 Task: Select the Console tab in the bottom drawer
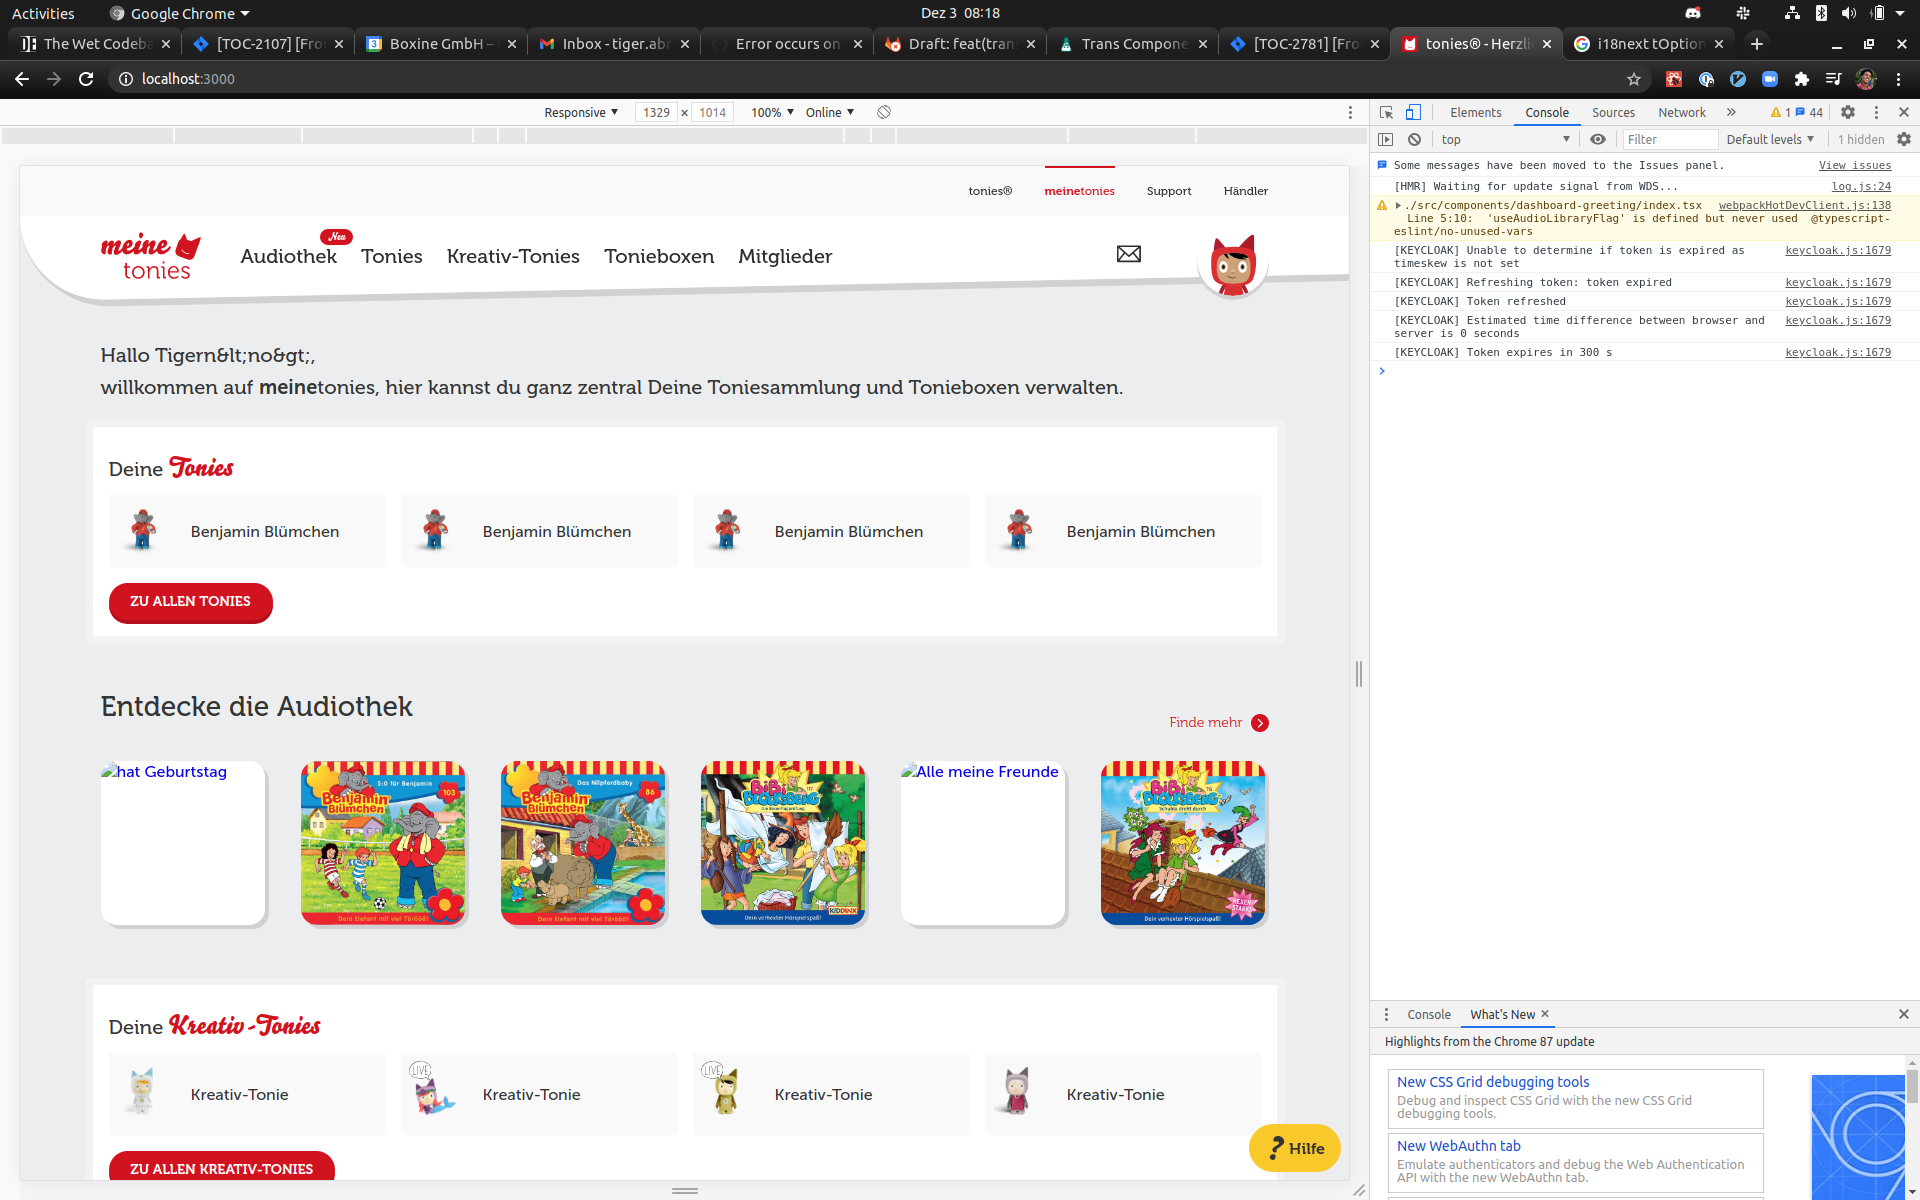[x=1429, y=1014]
